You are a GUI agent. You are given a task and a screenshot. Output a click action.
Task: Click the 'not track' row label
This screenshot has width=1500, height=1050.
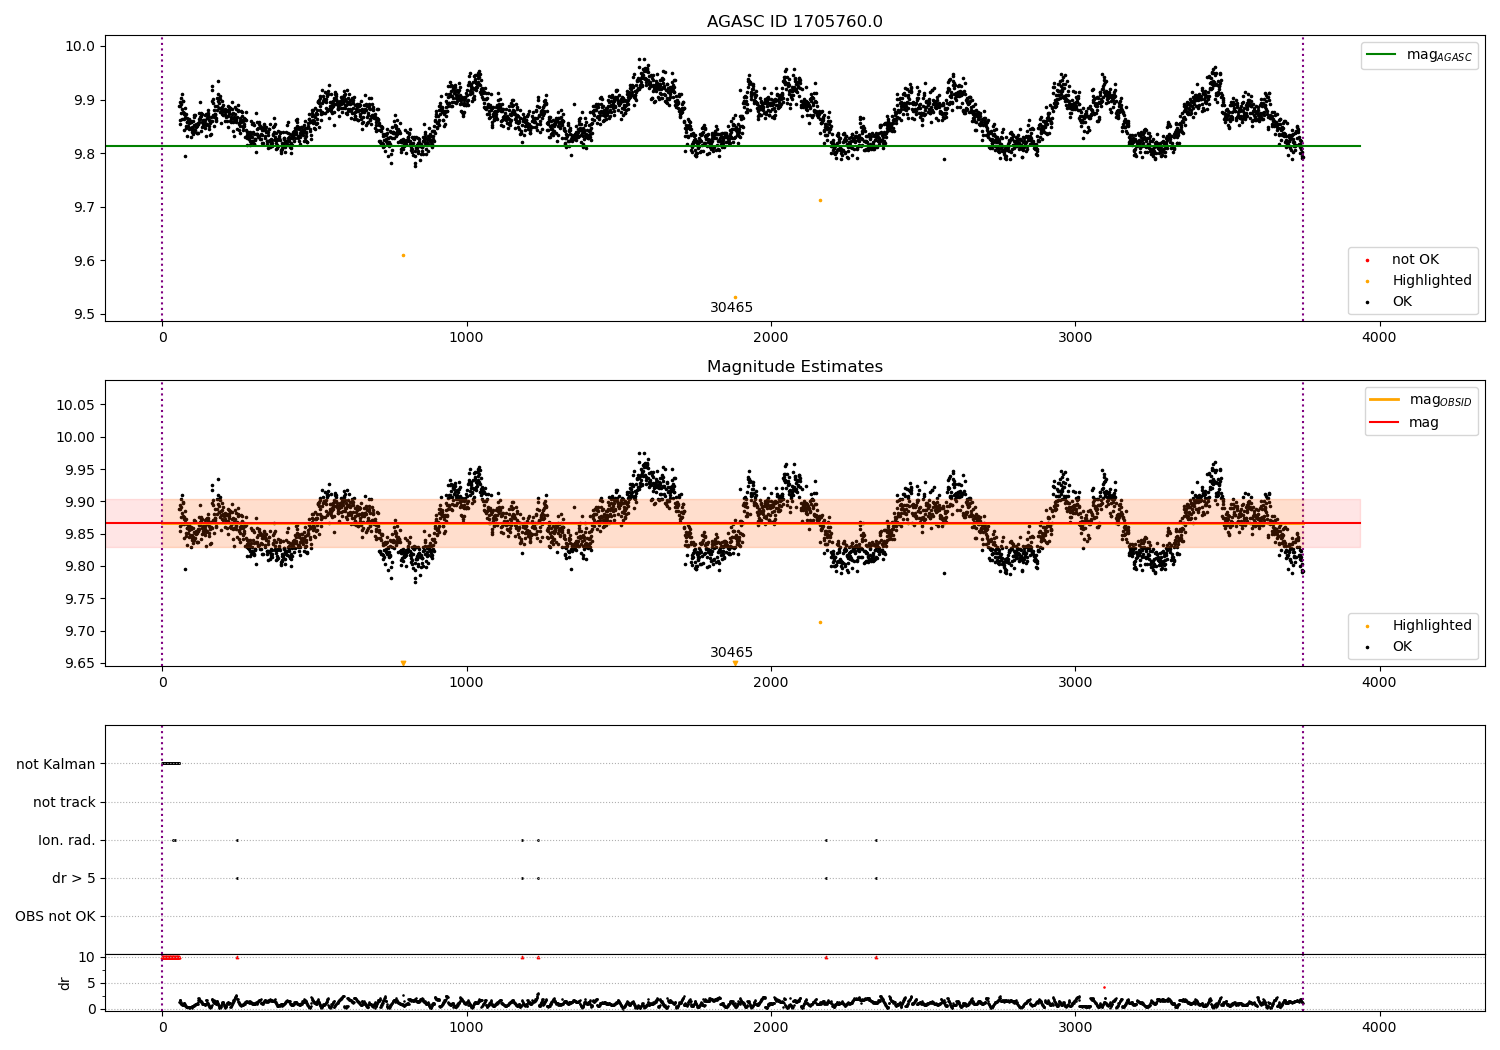(x=64, y=802)
